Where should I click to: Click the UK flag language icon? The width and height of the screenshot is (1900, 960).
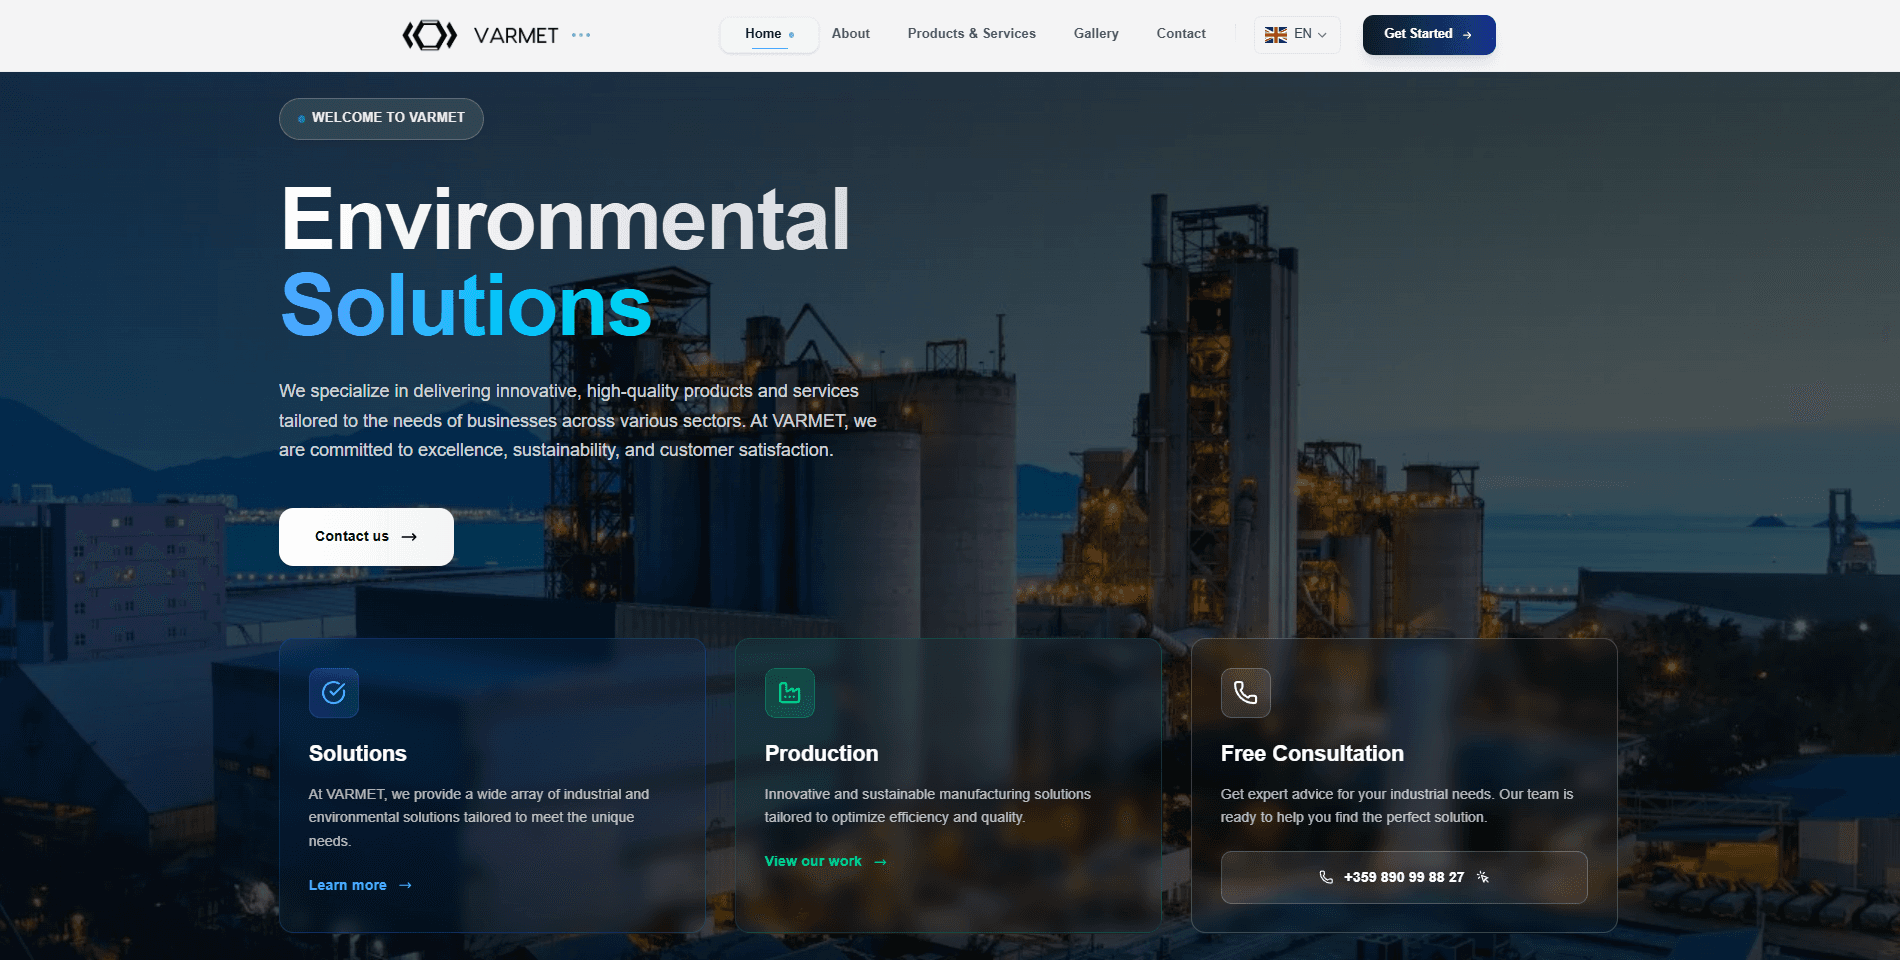tap(1275, 35)
